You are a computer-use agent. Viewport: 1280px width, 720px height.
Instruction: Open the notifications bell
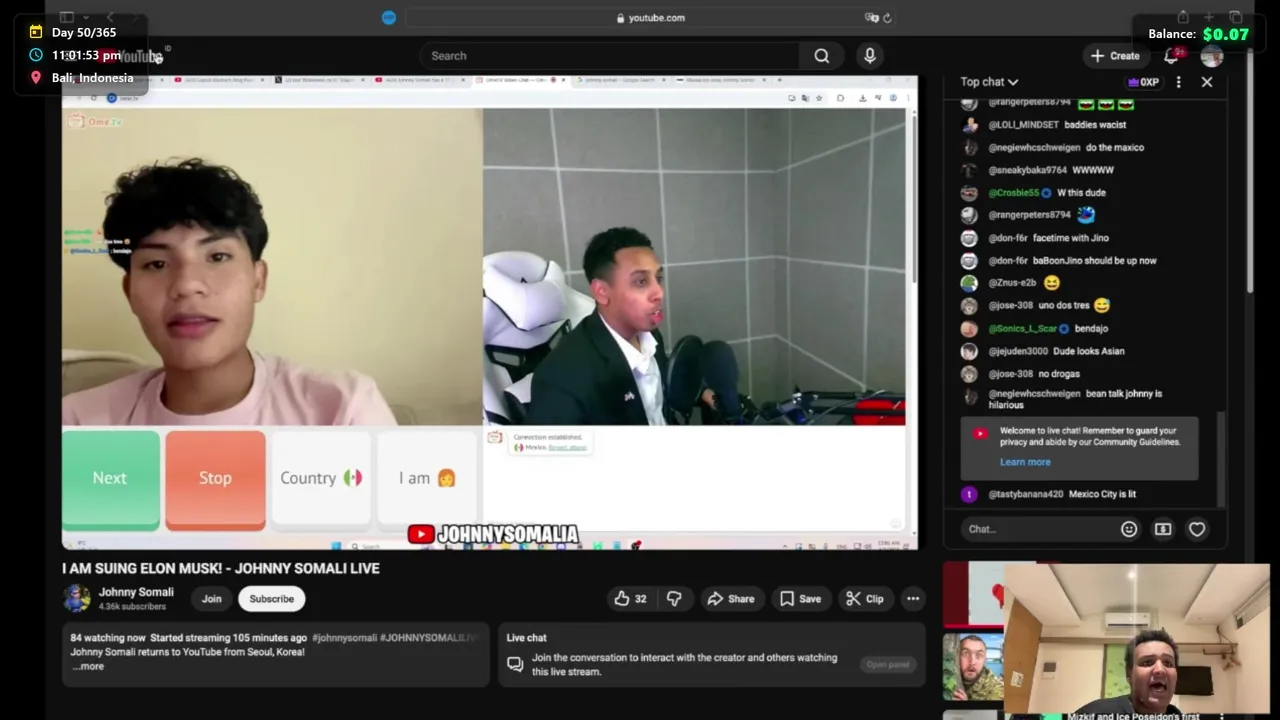pos(1171,56)
